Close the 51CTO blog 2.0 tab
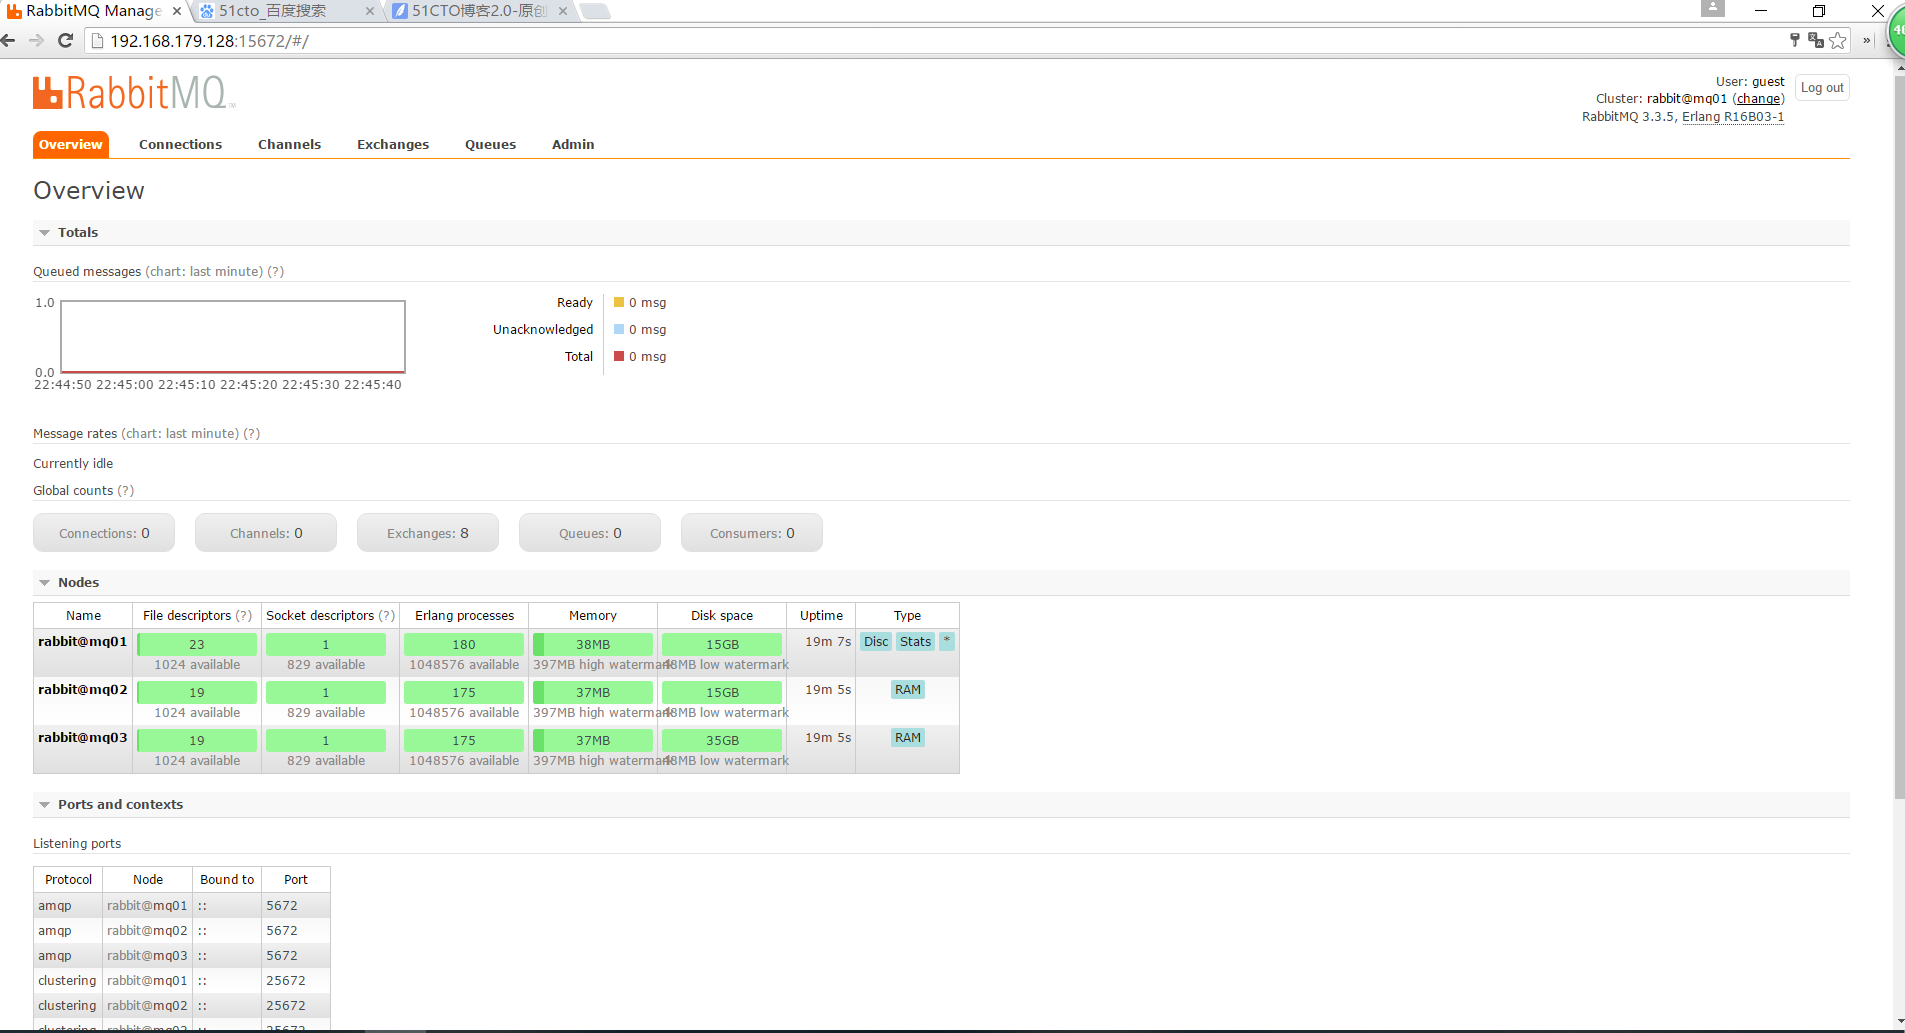1905x1033 pixels. coord(563,11)
